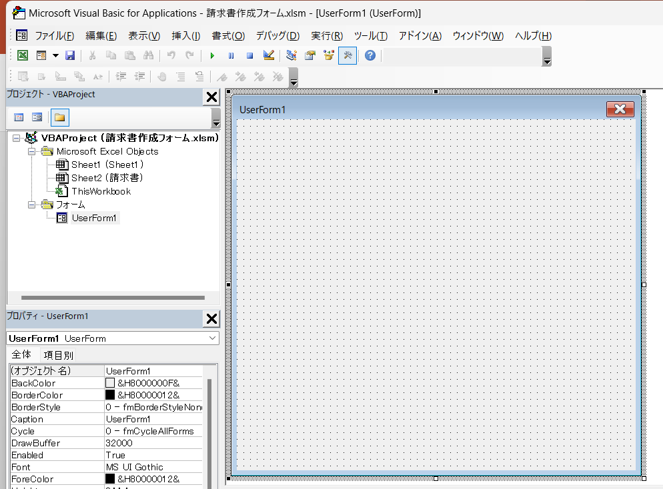Click the Toolbox icon in the toolbar

[x=347, y=56]
